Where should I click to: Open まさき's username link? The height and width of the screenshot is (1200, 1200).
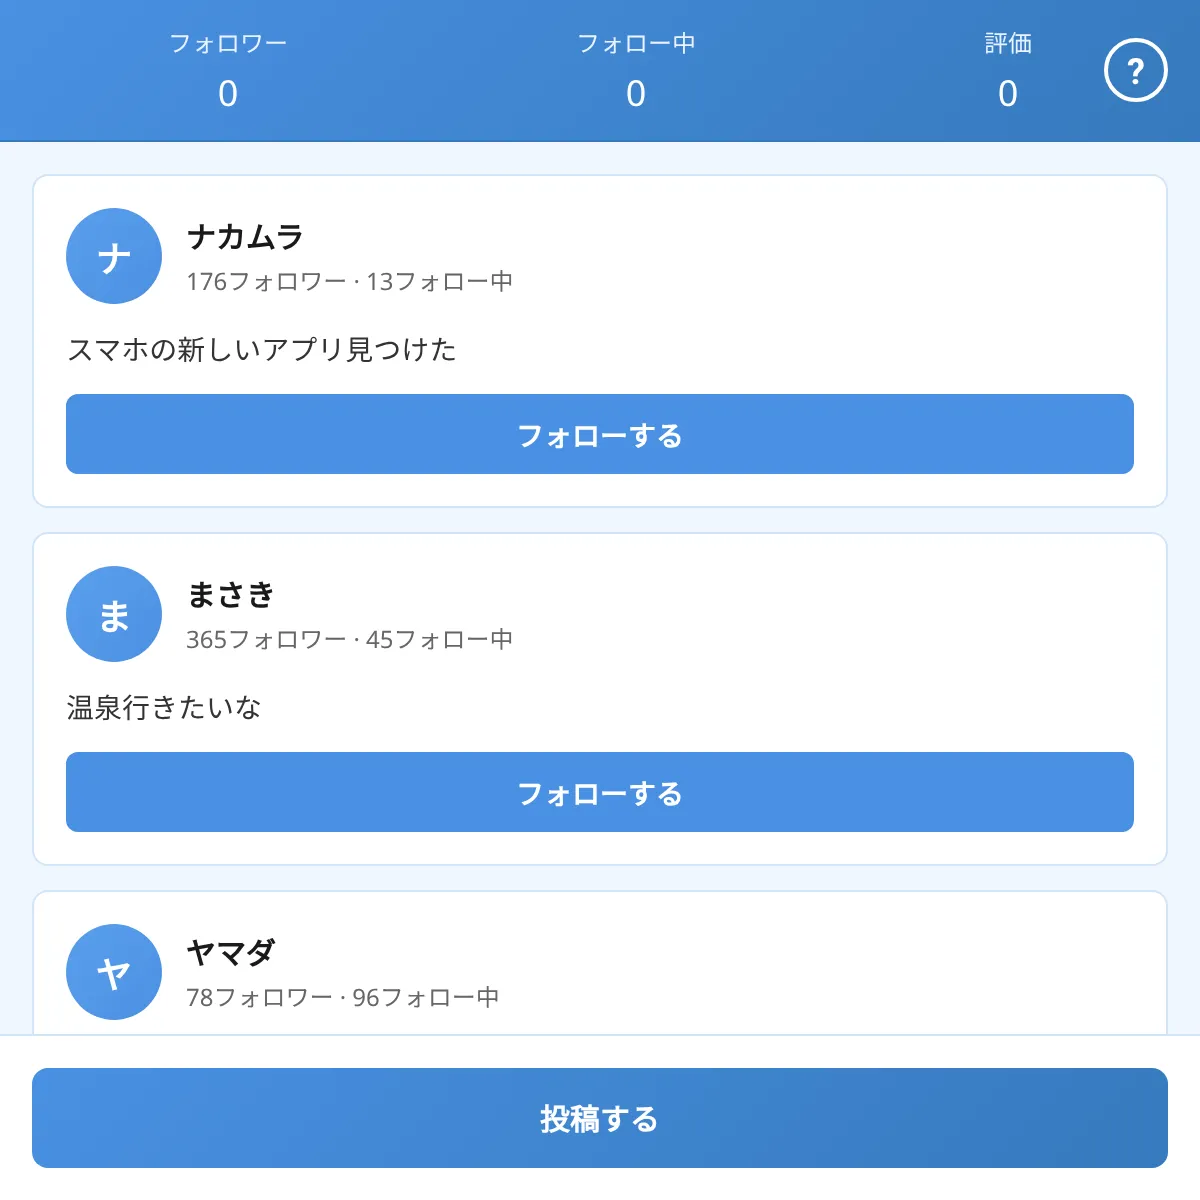coord(228,596)
